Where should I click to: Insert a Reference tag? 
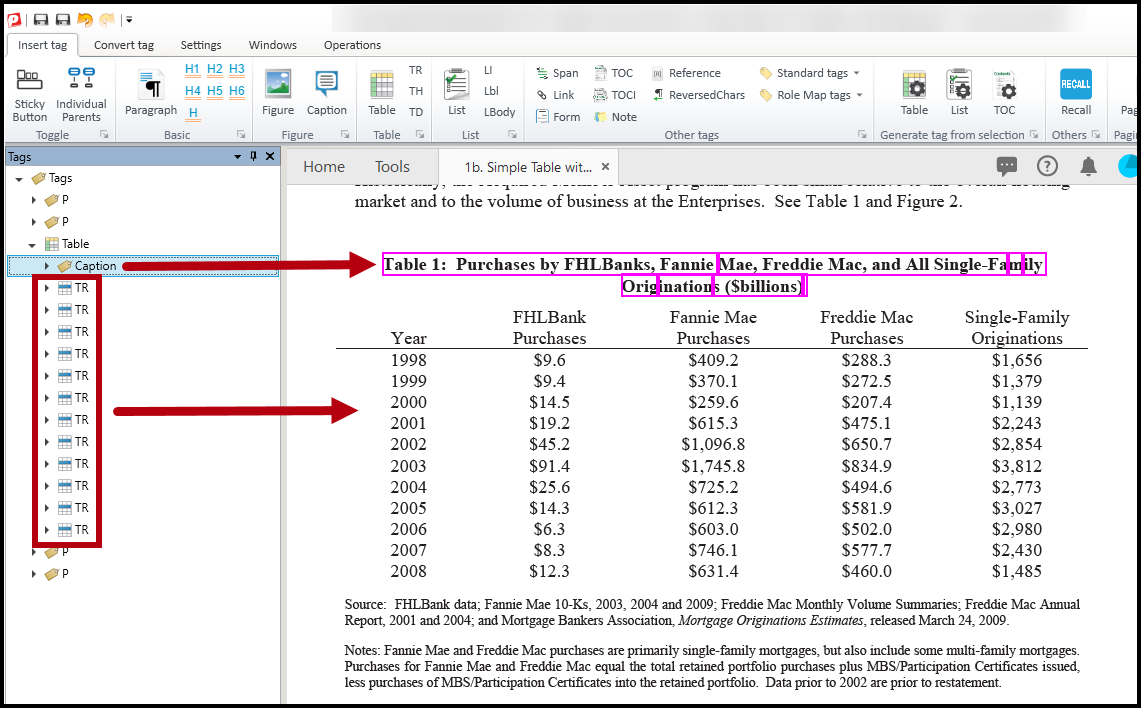686,73
